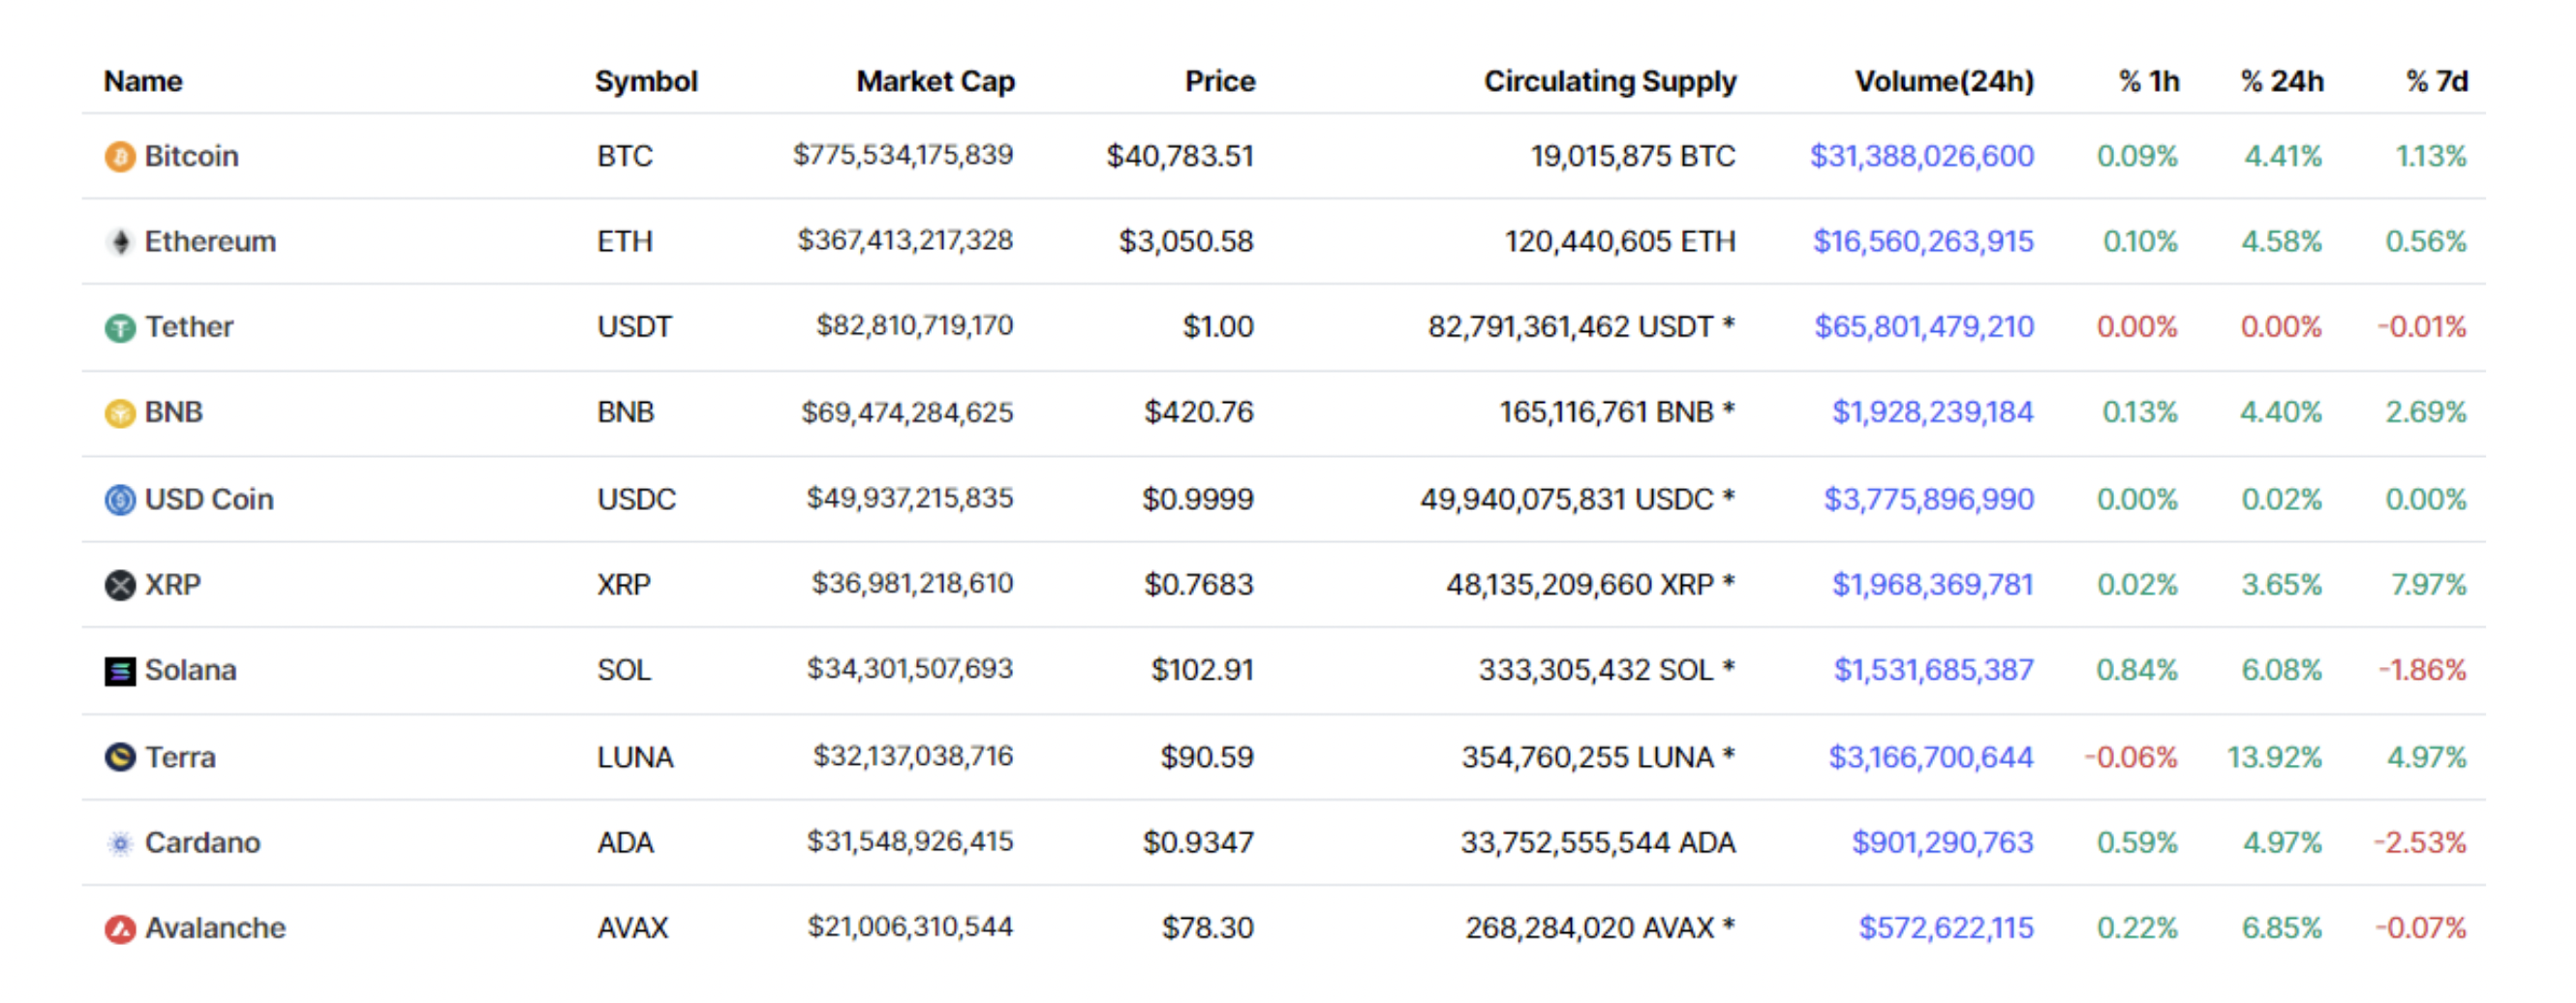Click the Tether green logo icon

(120, 328)
